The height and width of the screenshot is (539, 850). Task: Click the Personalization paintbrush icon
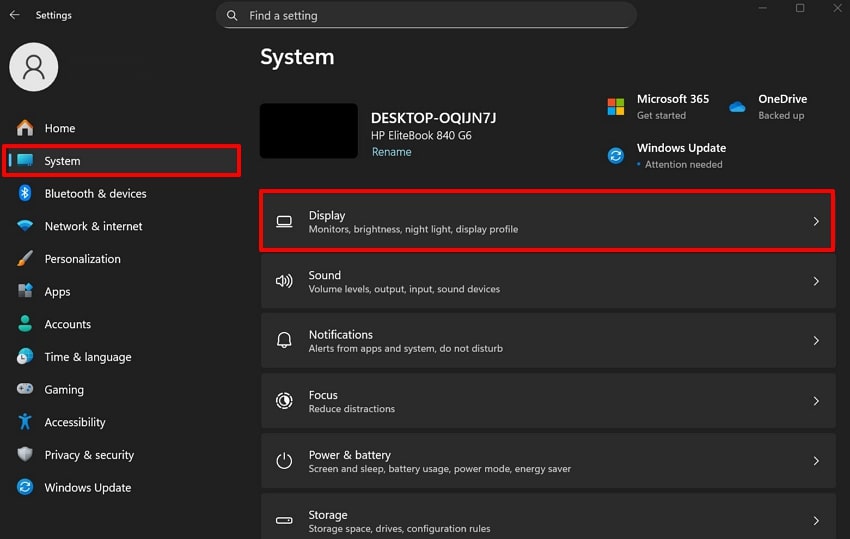[25, 259]
